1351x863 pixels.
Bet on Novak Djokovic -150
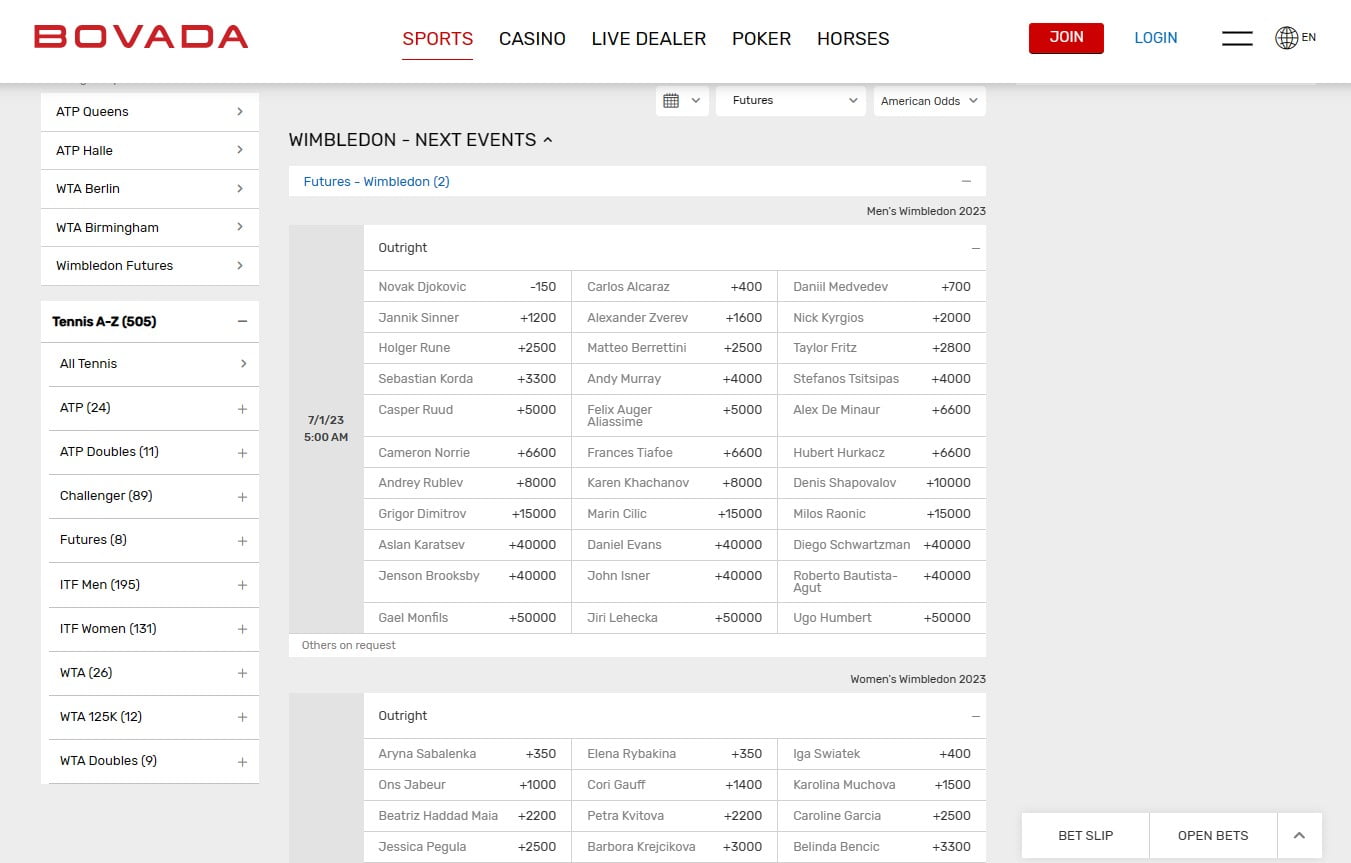[467, 287]
